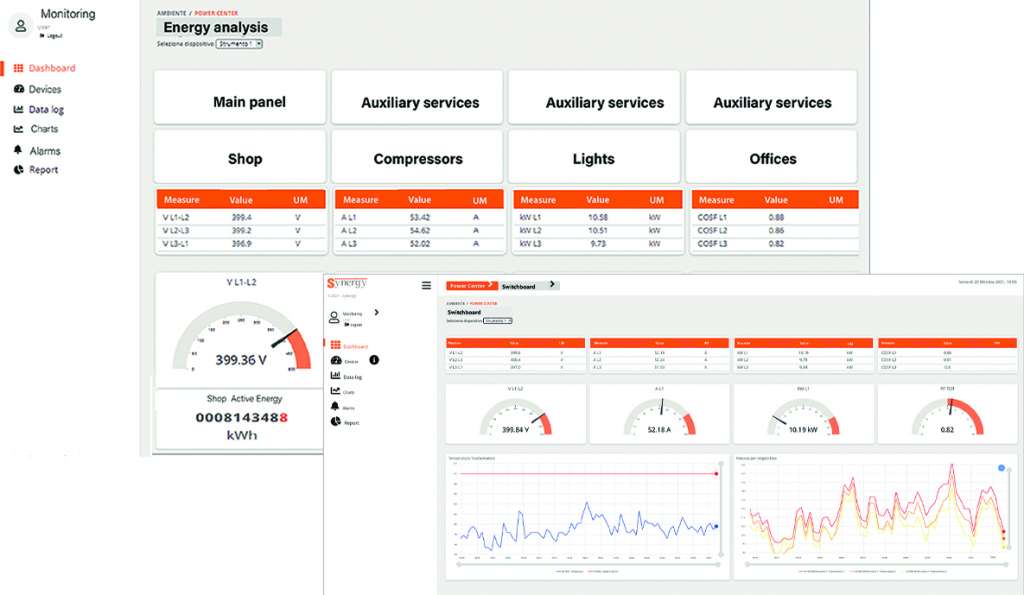Screen dimensions: 1024x595
Task: Click the Offices card
Action: coord(772,158)
